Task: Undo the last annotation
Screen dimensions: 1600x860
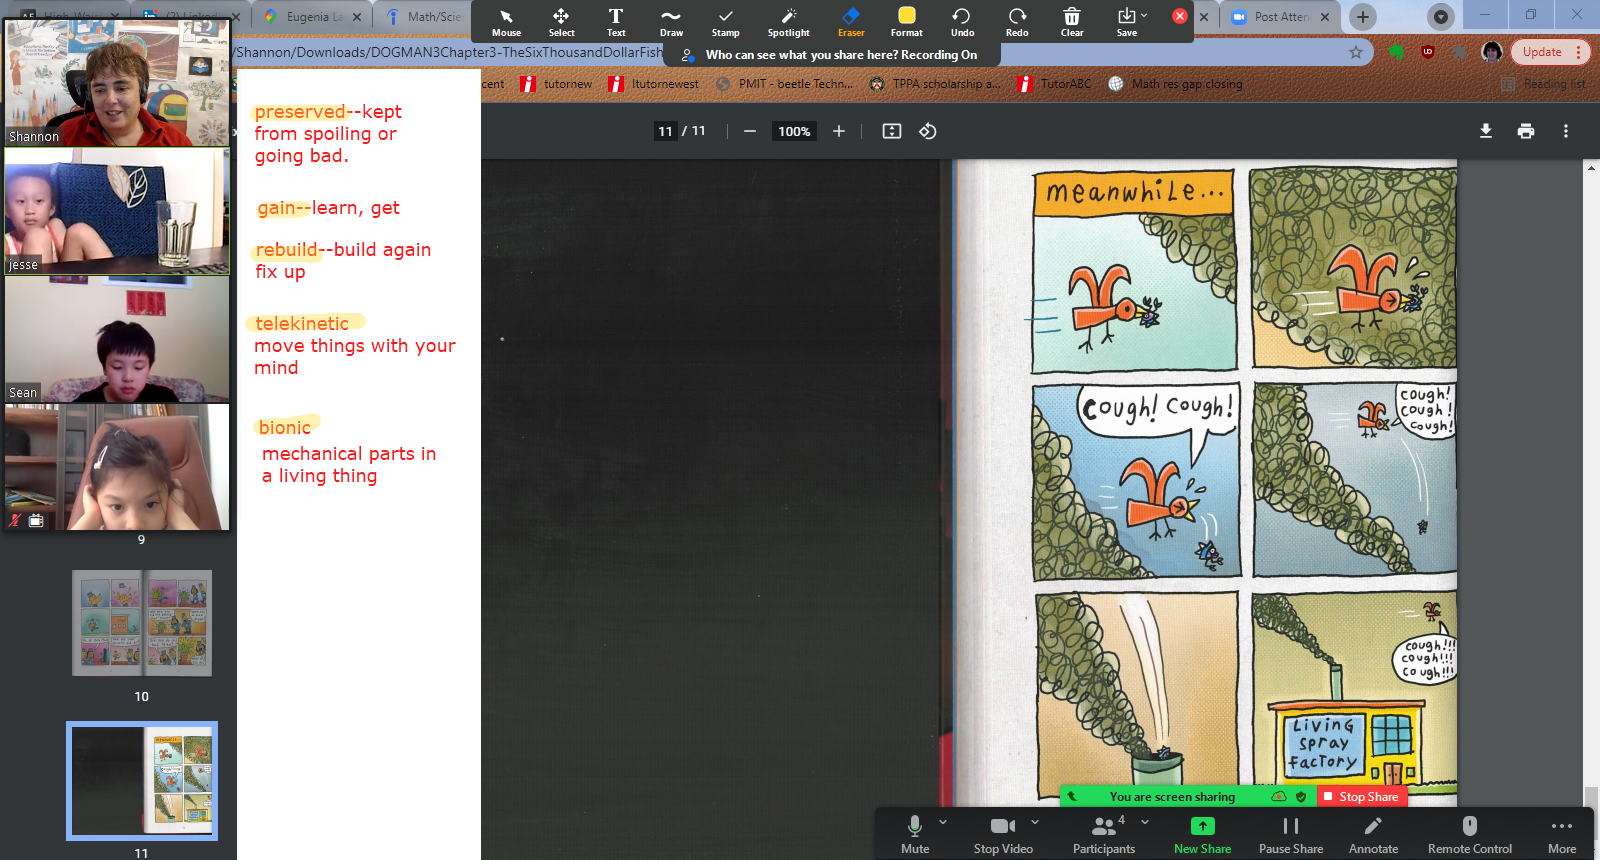Action: 962,22
